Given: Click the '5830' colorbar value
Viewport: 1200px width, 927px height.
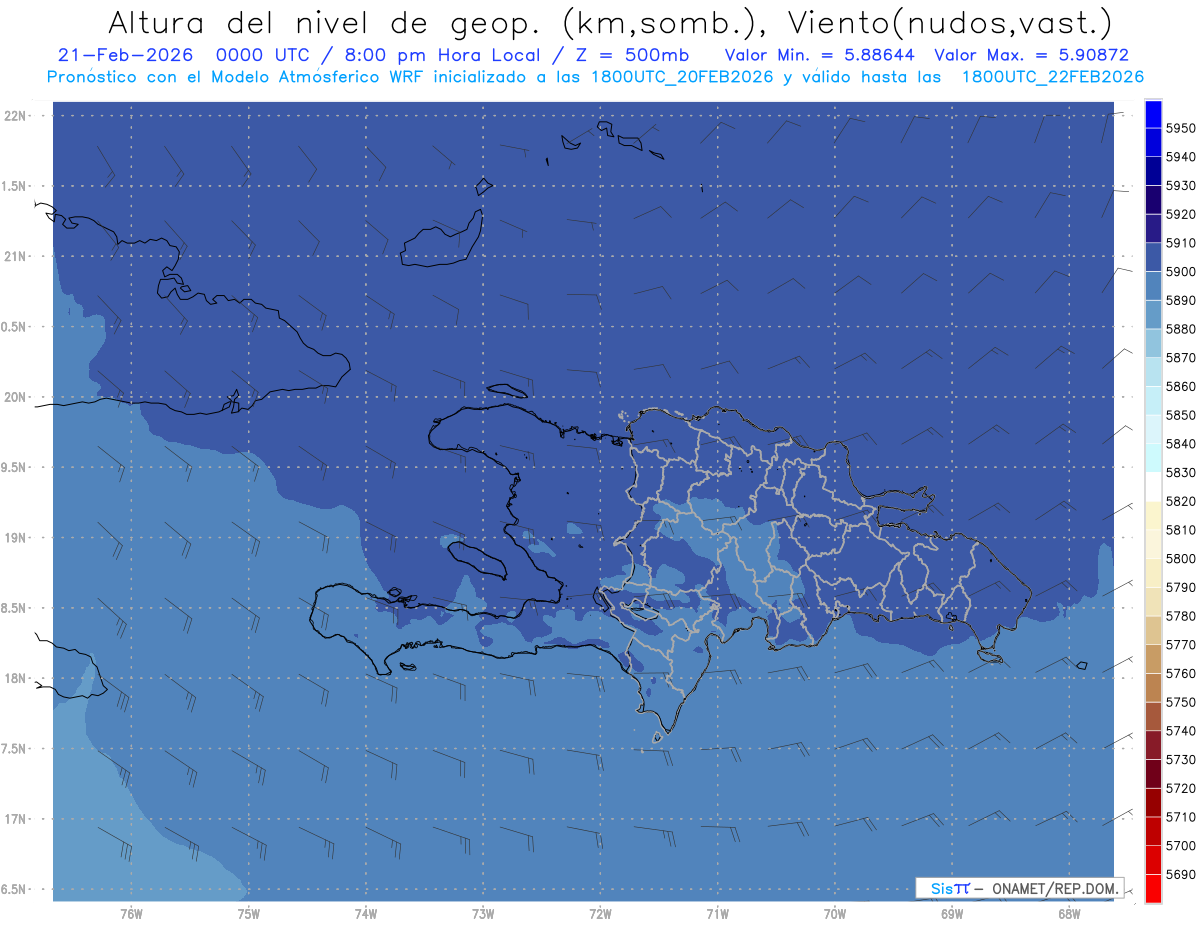Looking at the screenshot, I should coord(1181,473).
